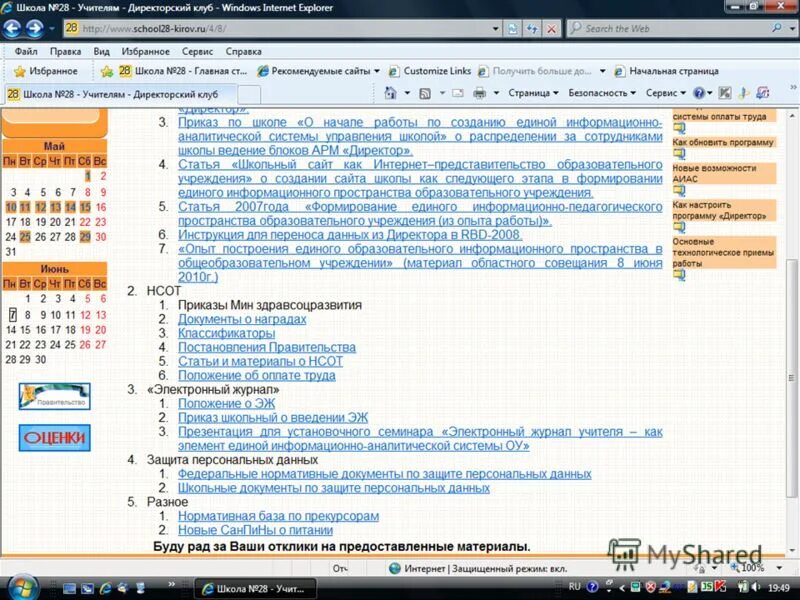This screenshot has height=600, width=800.
Task: Open 'Школа №28 - Главная ст...' favorites bar link
Action: coord(183,71)
